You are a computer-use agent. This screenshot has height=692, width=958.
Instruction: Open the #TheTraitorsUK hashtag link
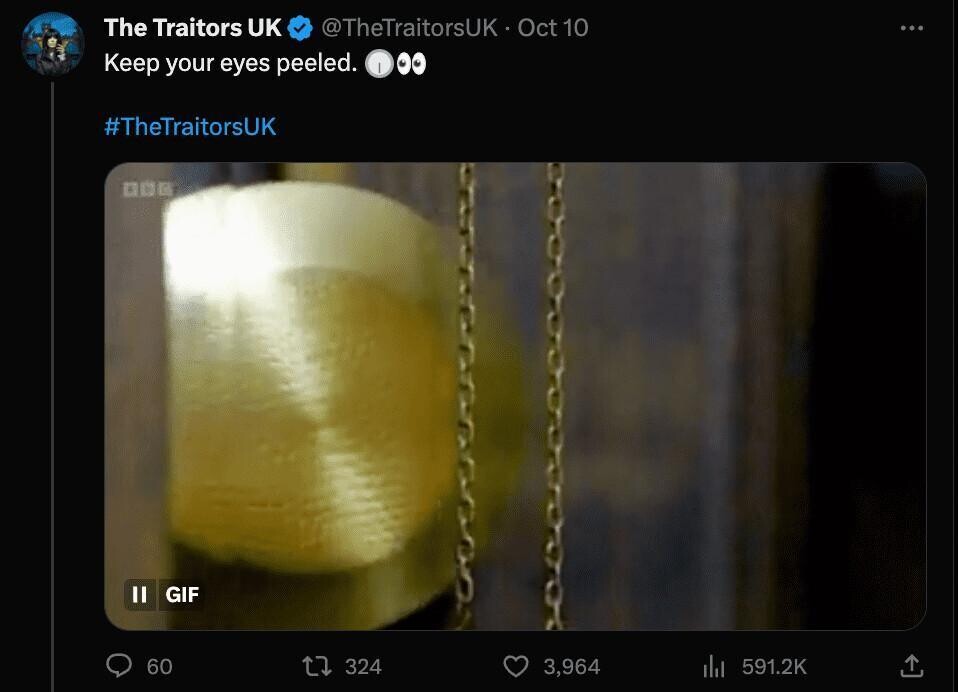190,126
